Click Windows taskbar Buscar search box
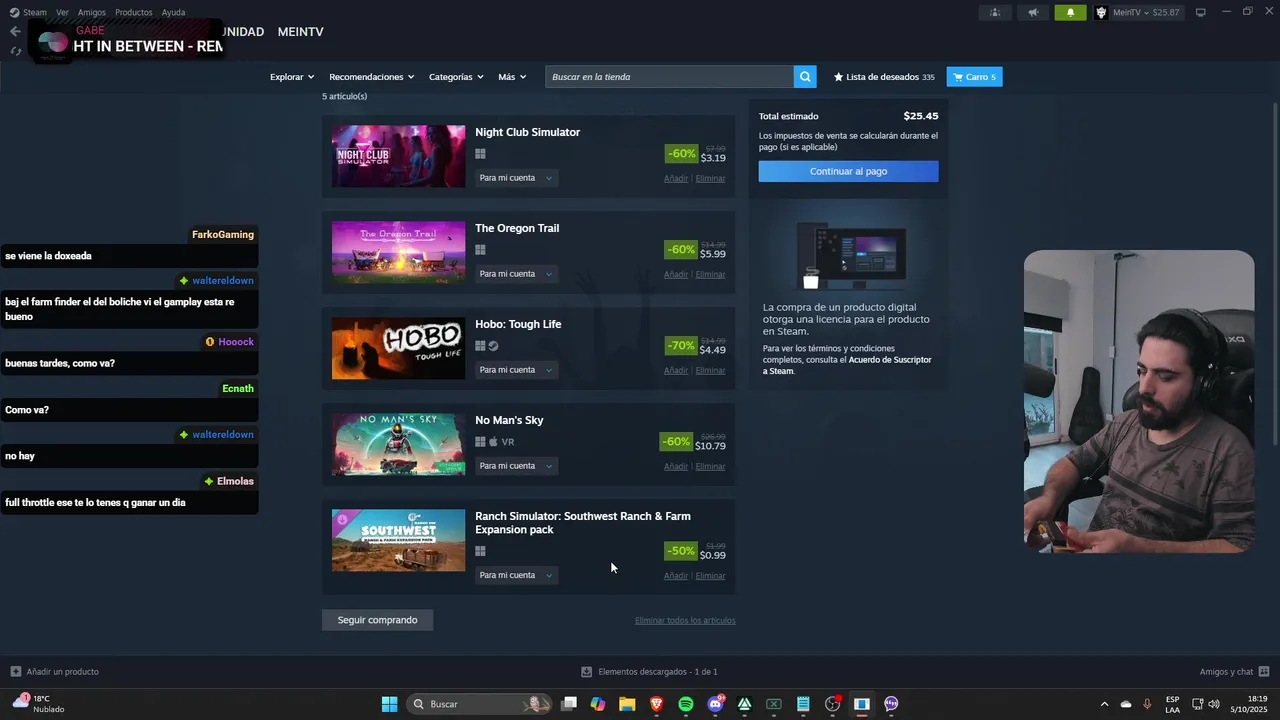Image resolution: width=1280 pixels, height=720 pixels. point(478,704)
